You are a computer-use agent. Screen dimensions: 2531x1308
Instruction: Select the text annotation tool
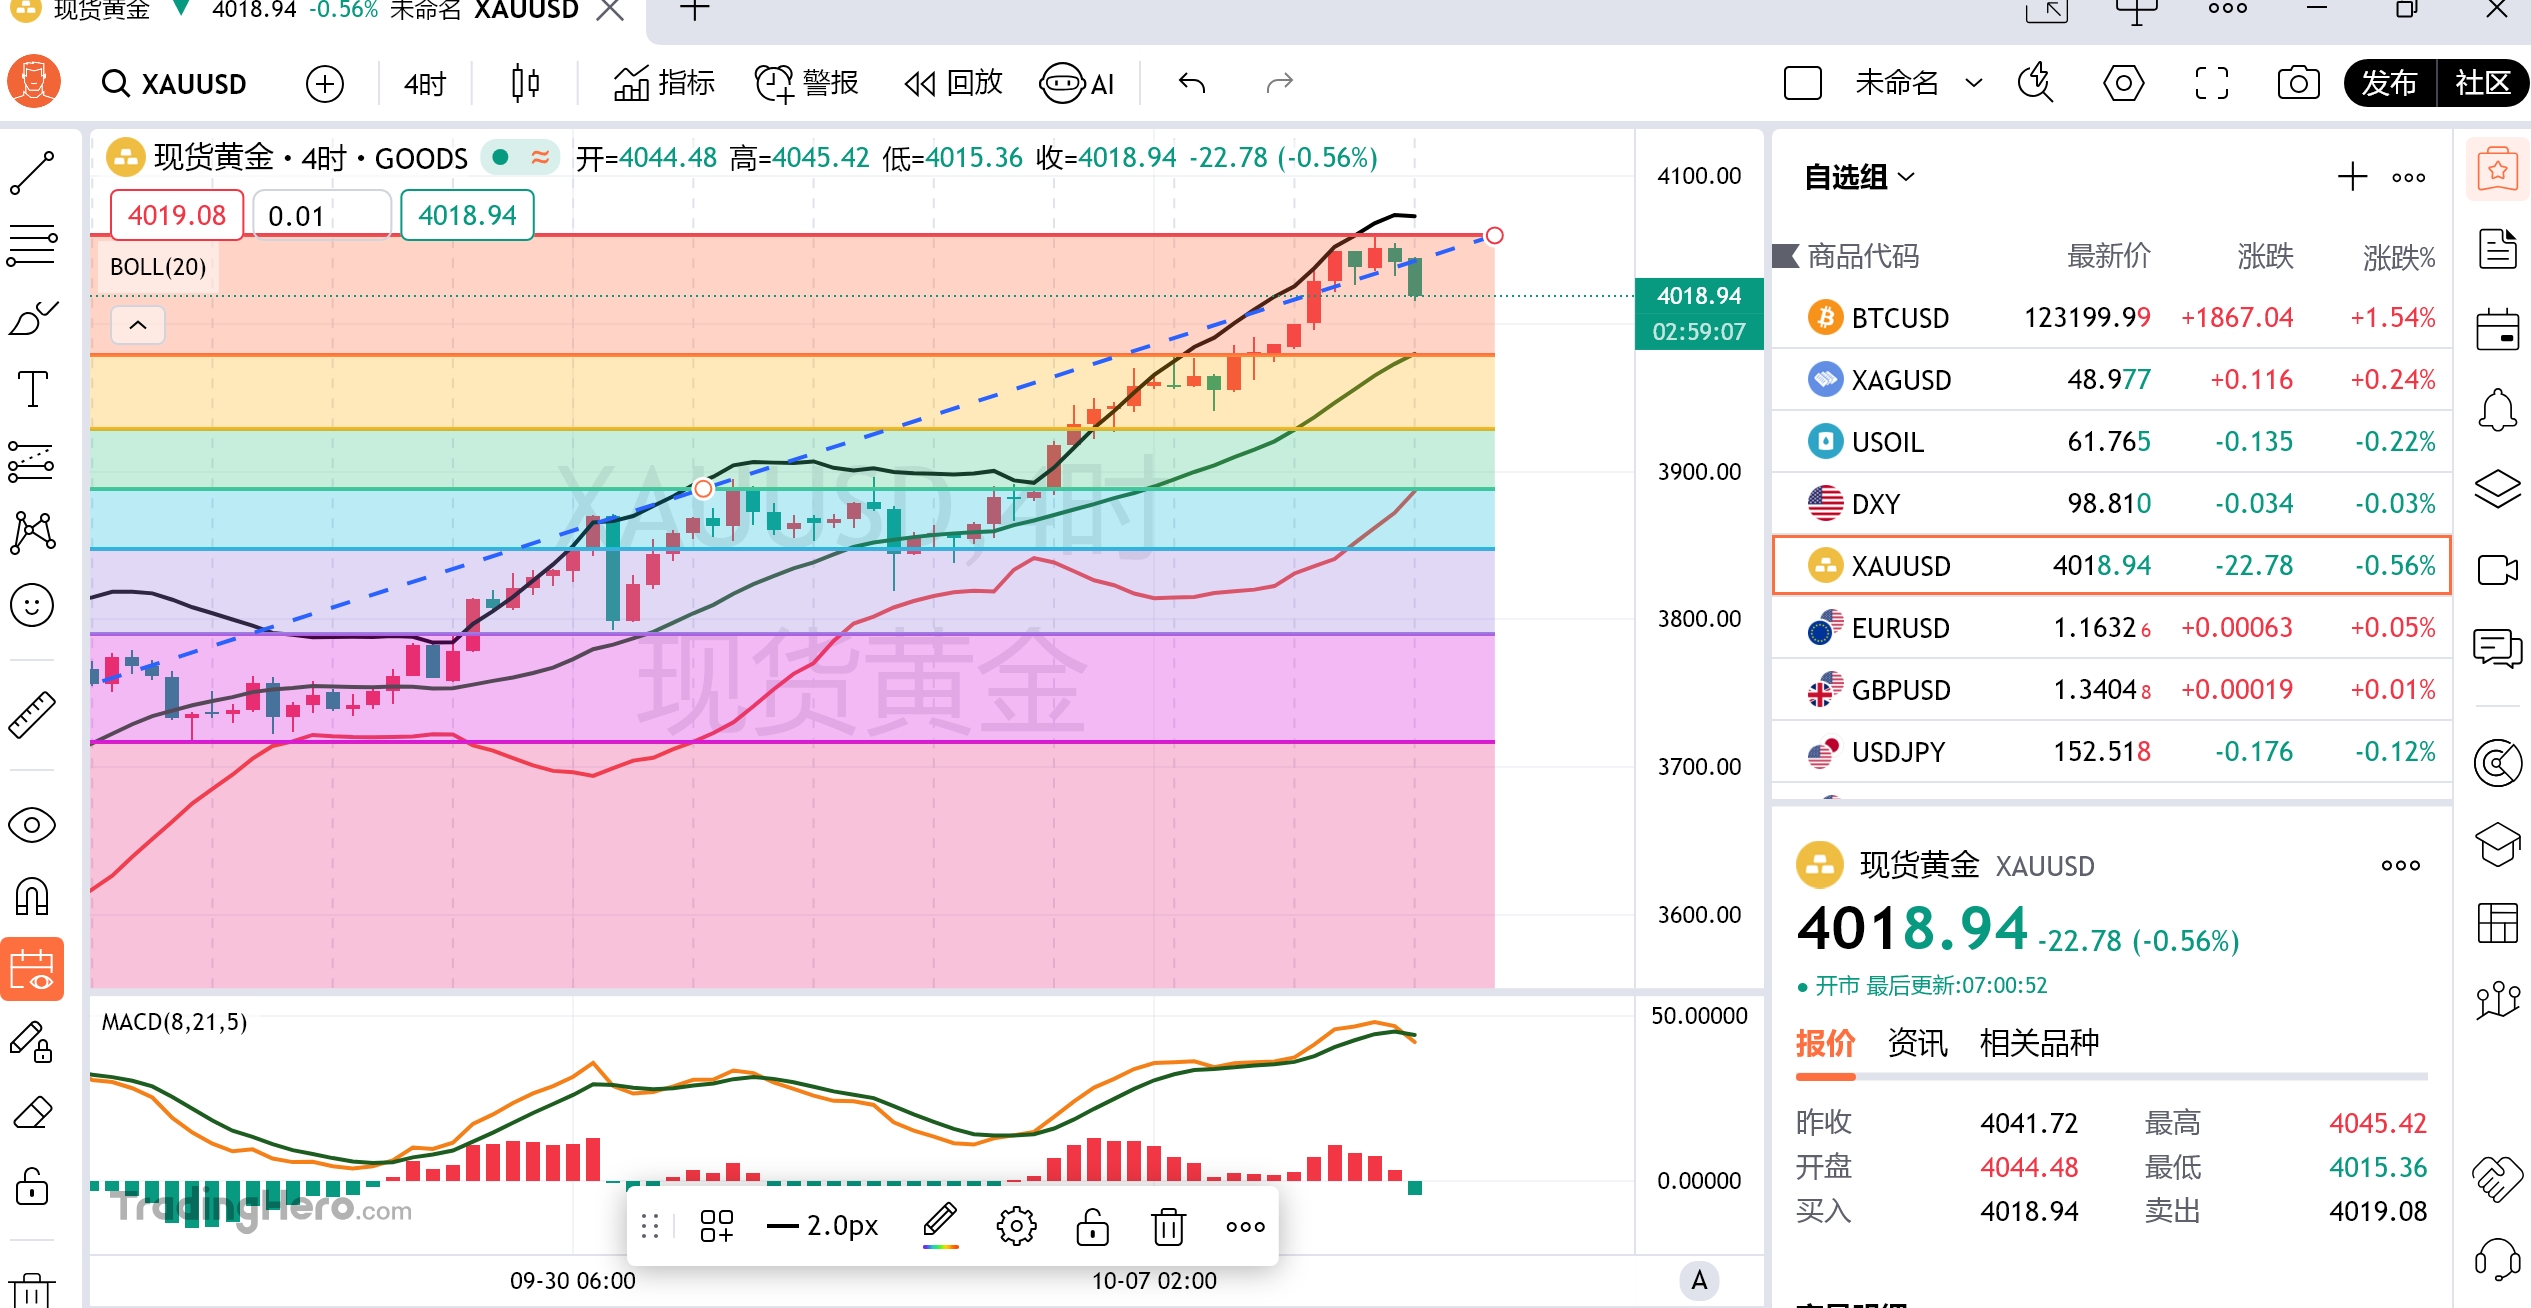coord(32,388)
